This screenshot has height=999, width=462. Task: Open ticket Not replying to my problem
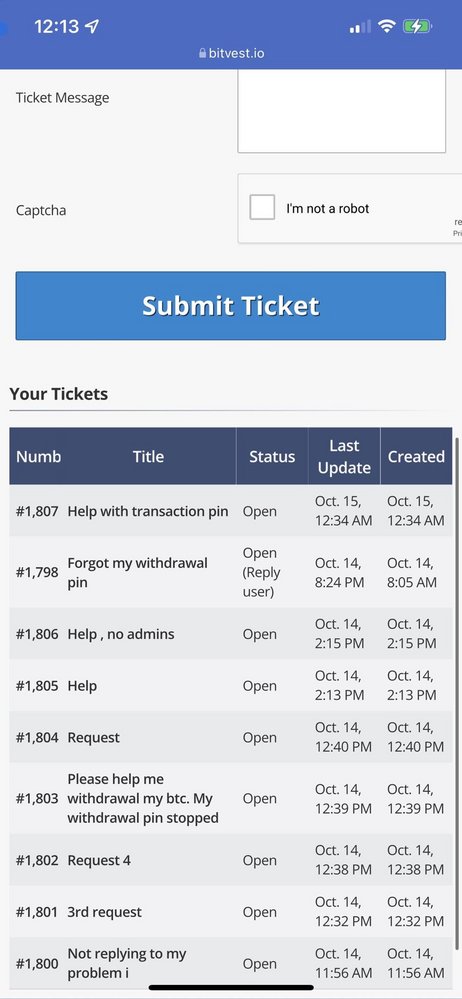(127, 963)
